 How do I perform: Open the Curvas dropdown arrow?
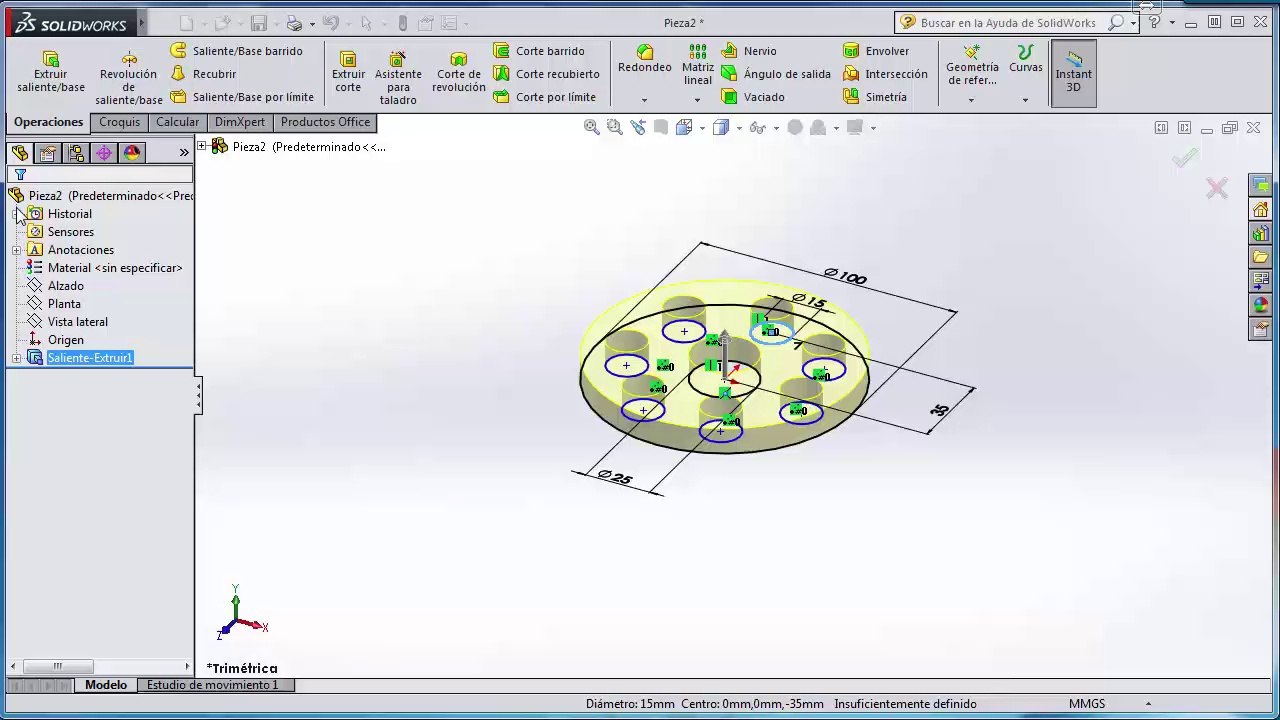[1025, 100]
